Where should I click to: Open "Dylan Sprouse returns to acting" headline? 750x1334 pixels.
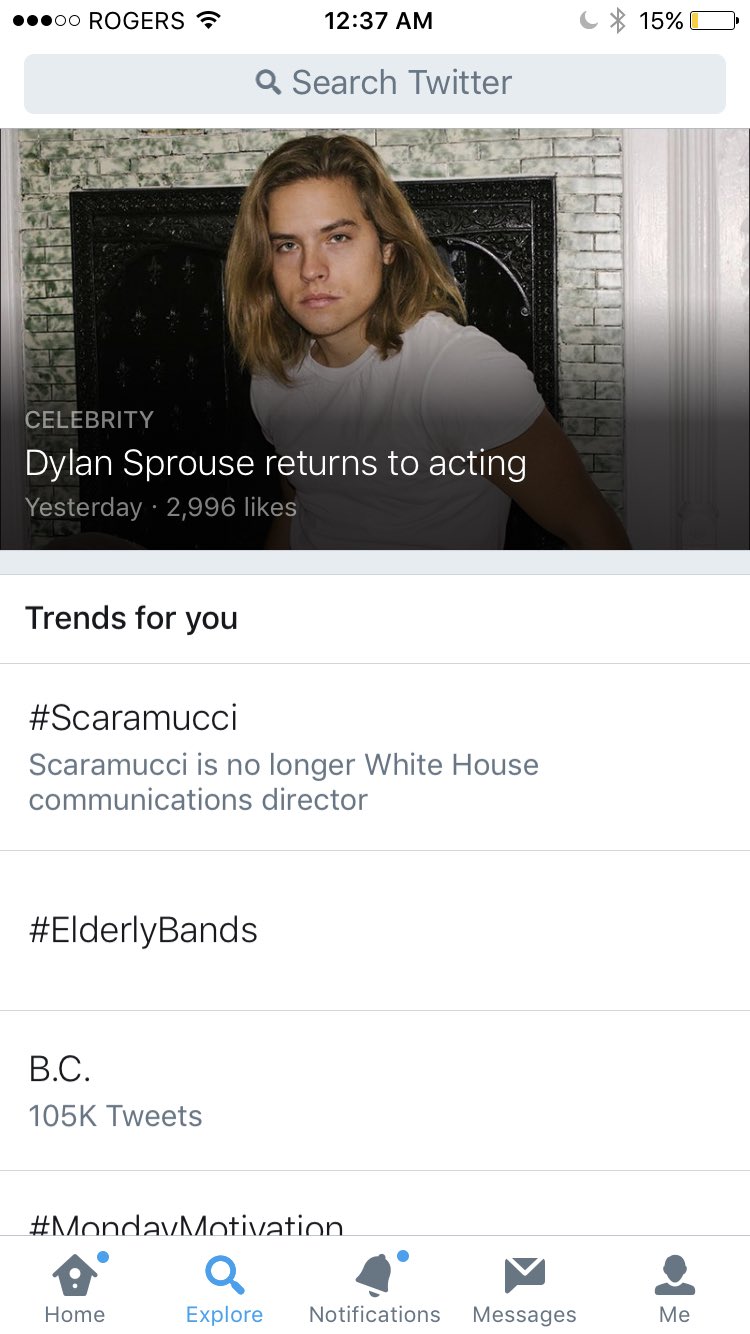click(x=275, y=463)
